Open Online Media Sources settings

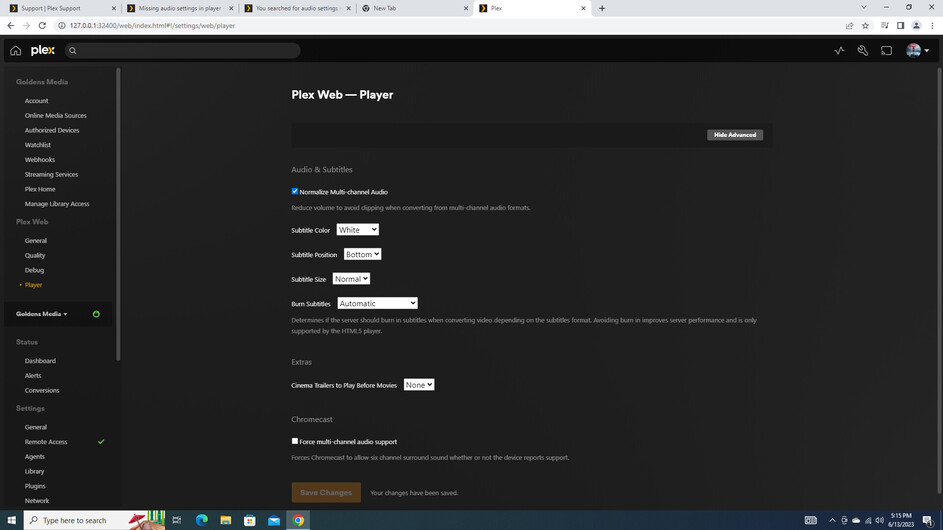click(x=56, y=116)
